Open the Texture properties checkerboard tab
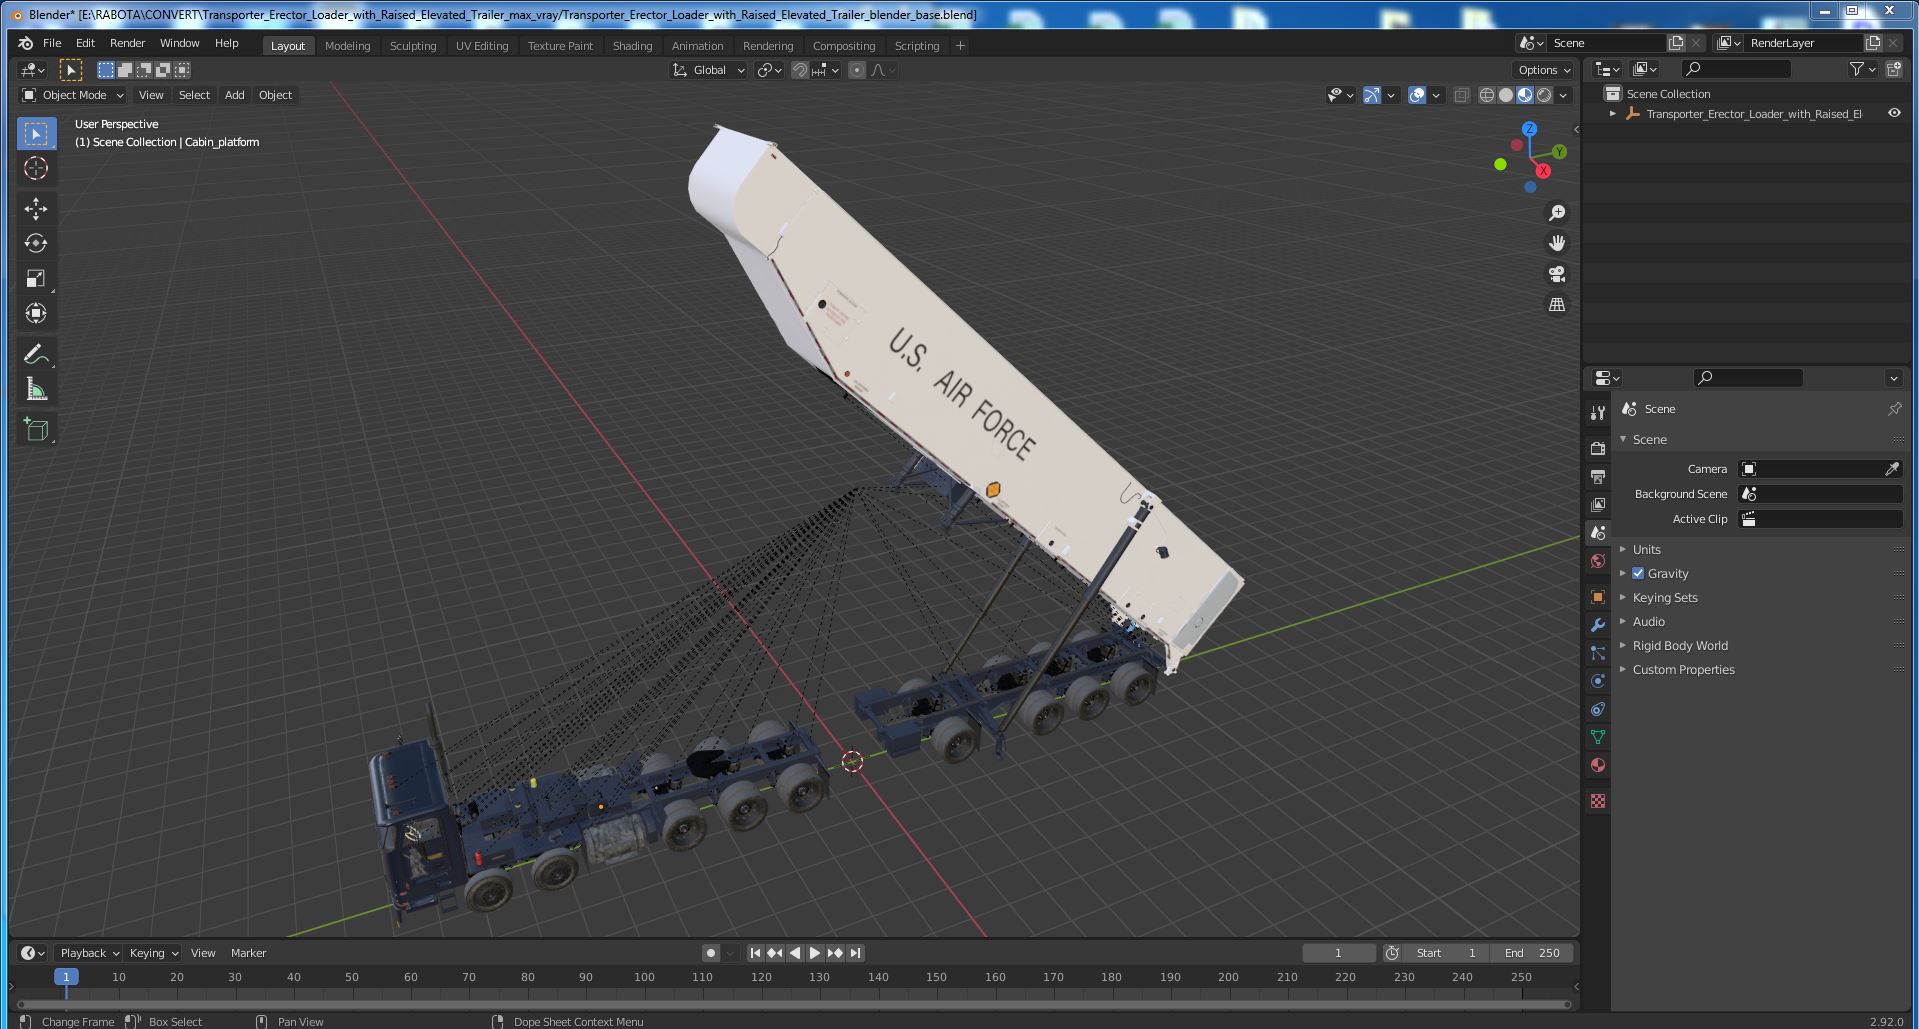1919x1029 pixels. point(1598,801)
